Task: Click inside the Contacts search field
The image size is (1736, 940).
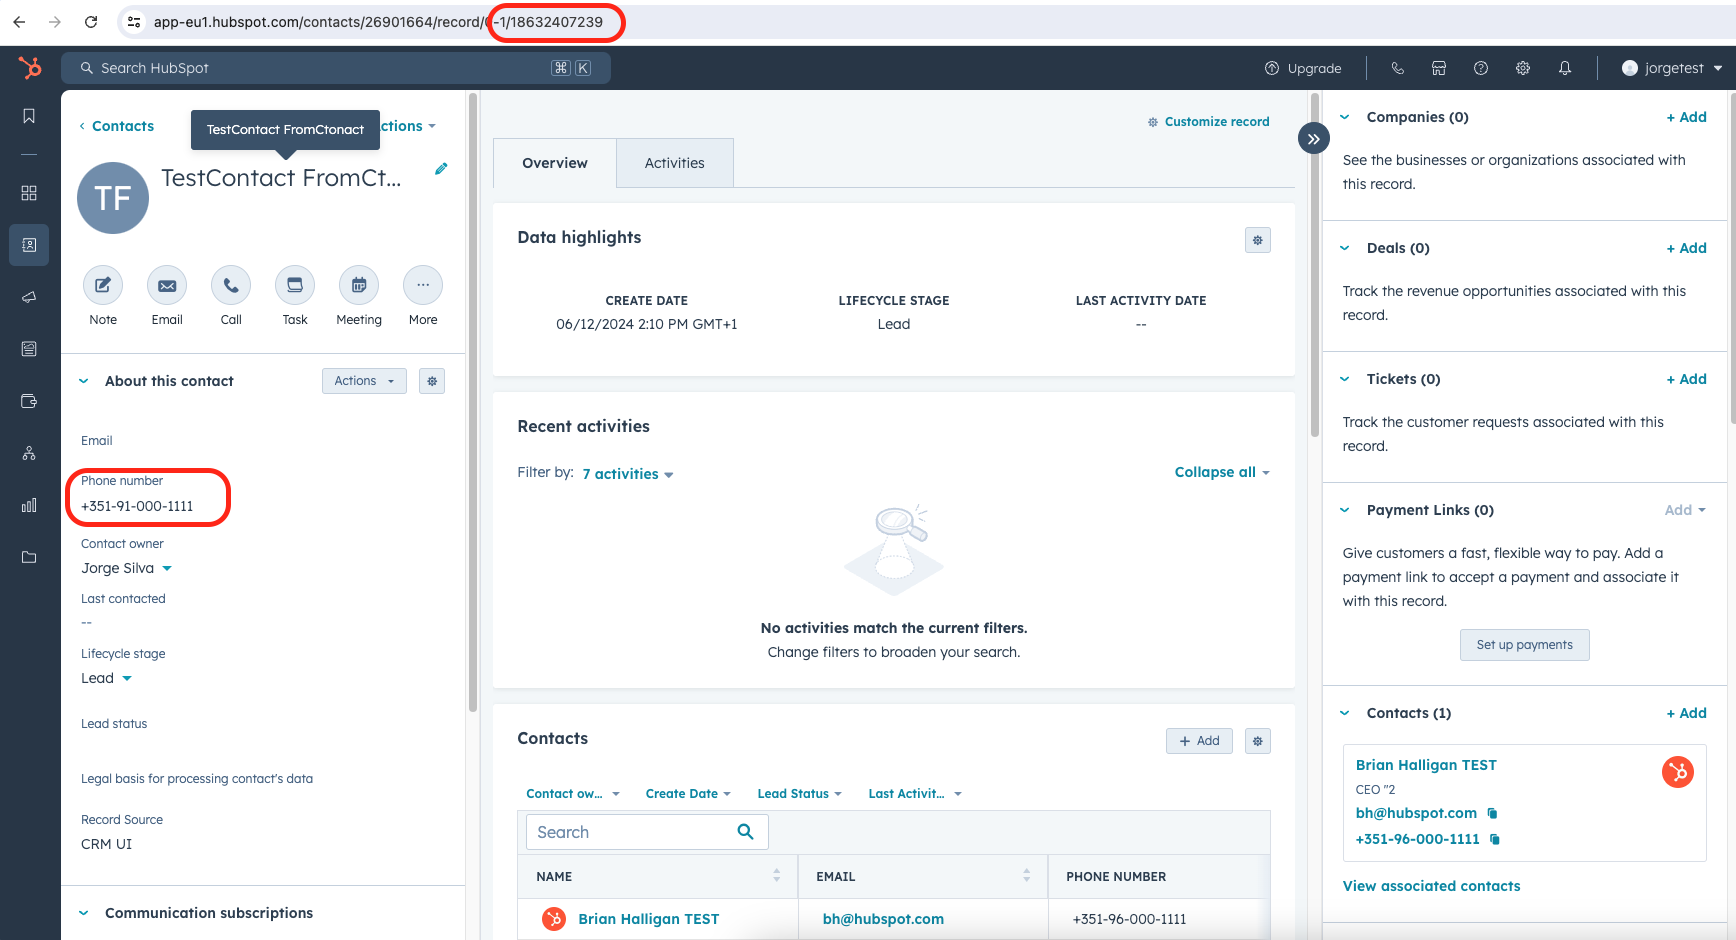Action: tap(630, 831)
